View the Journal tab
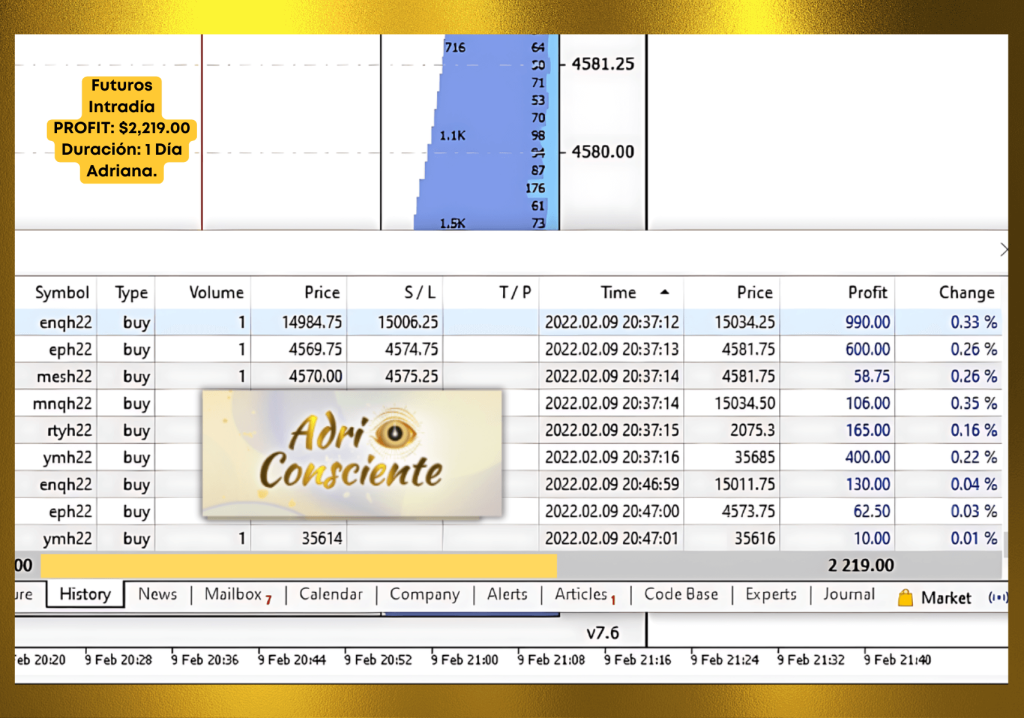The width and height of the screenshot is (1024, 718). click(849, 594)
